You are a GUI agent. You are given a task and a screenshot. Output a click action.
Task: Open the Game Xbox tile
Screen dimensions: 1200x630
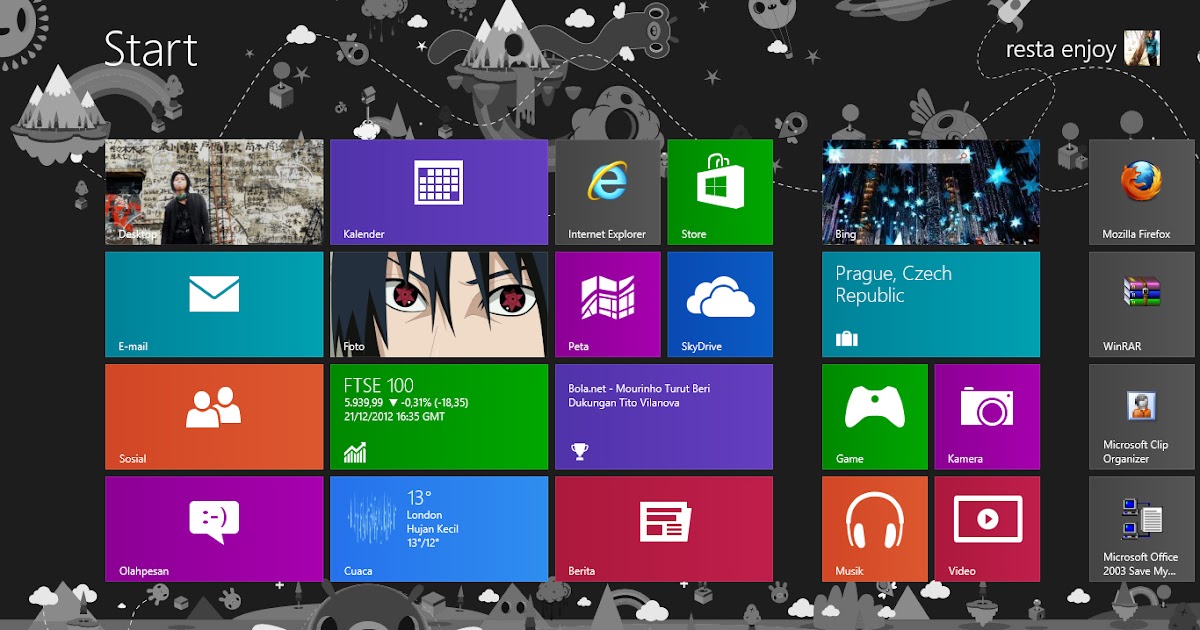point(875,417)
